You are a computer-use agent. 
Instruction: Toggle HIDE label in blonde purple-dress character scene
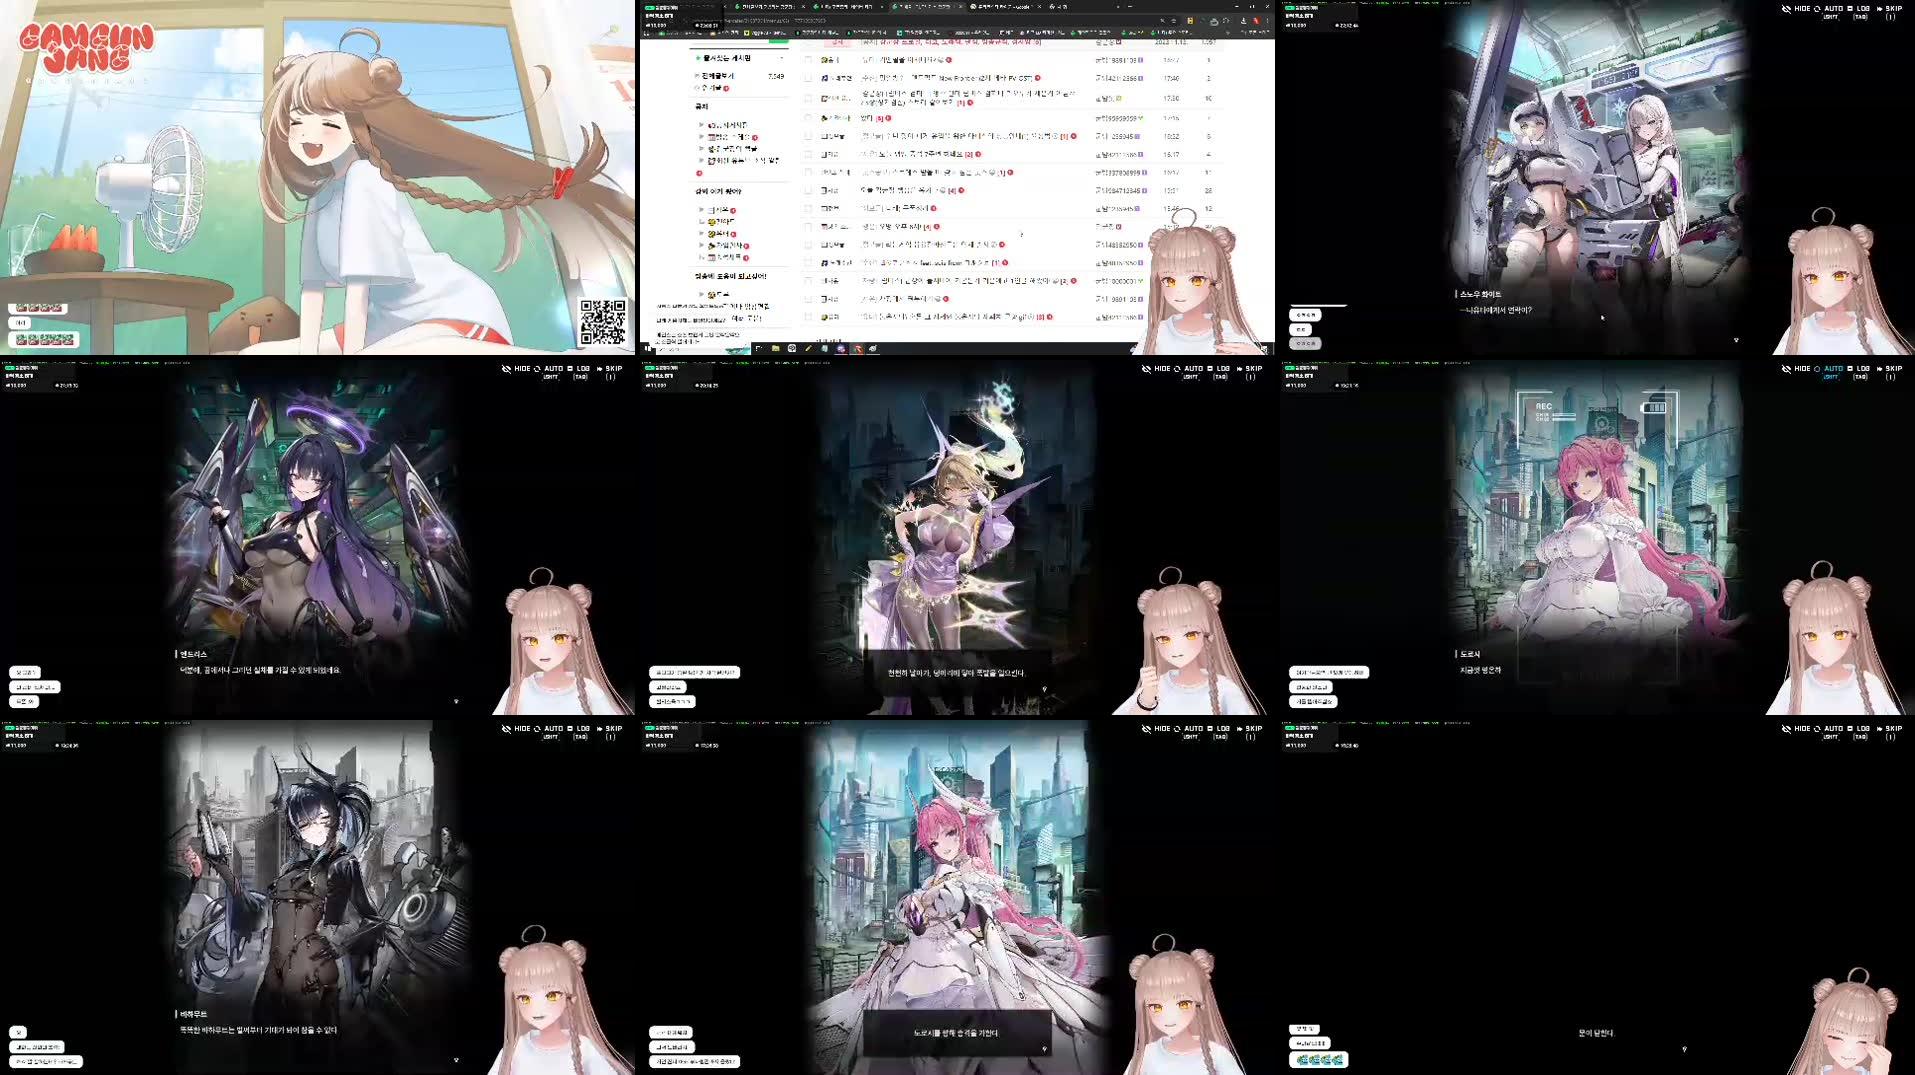tap(1162, 369)
